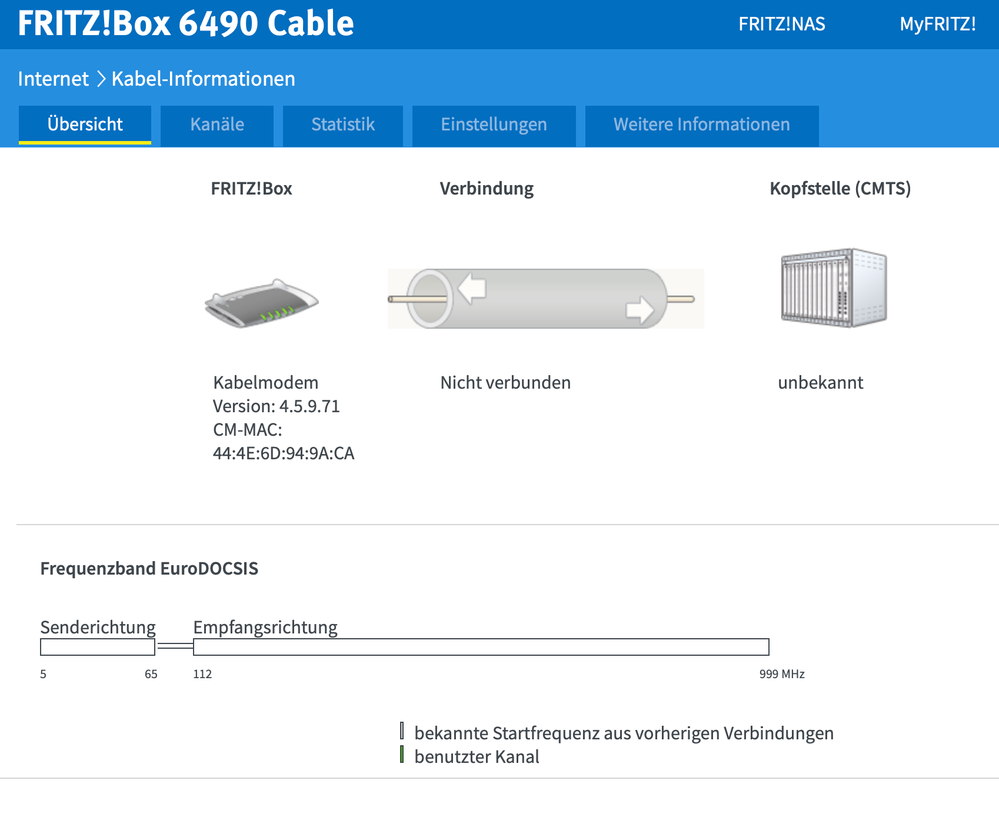
Task: Go to Internet in the breadcrumb
Action: coord(54,79)
